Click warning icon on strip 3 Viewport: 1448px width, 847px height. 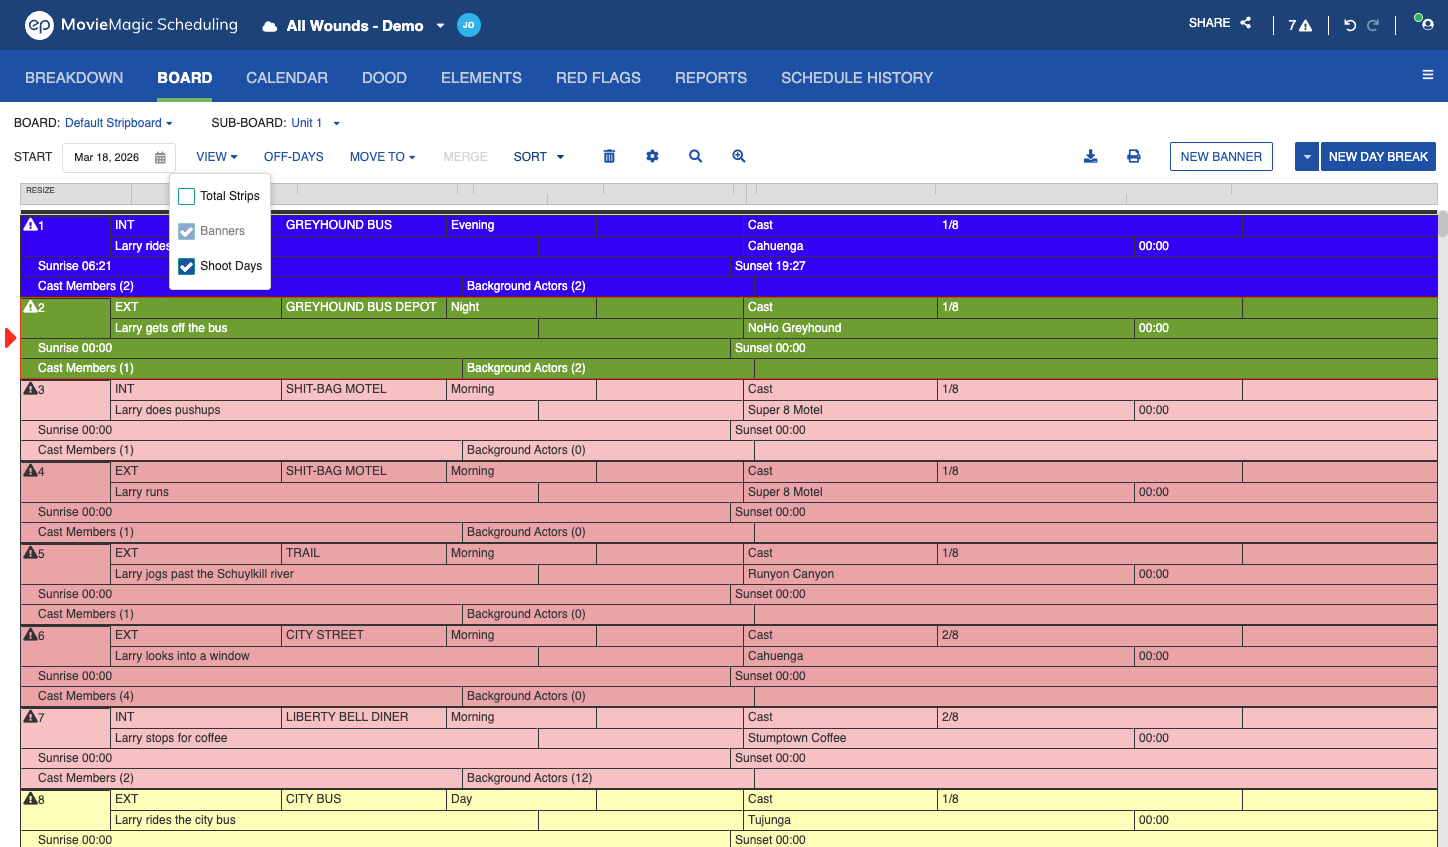click(x=30, y=389)
